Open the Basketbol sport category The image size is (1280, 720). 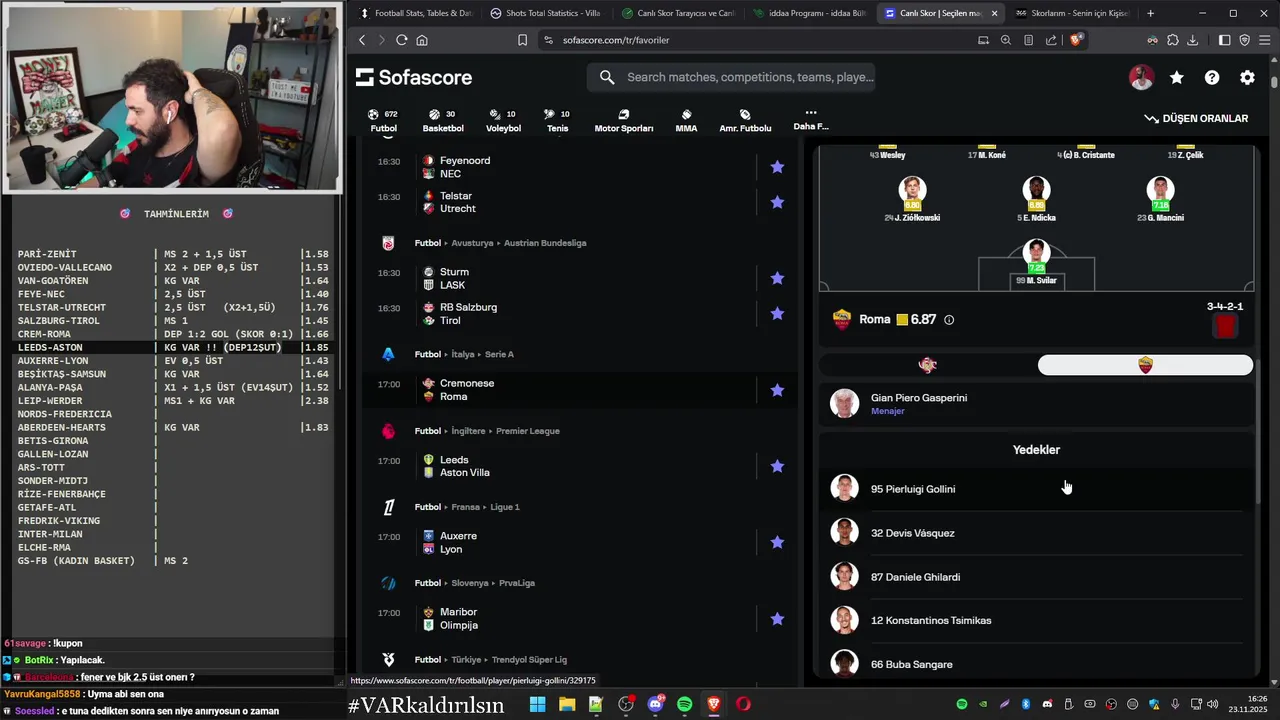(442, 120)
